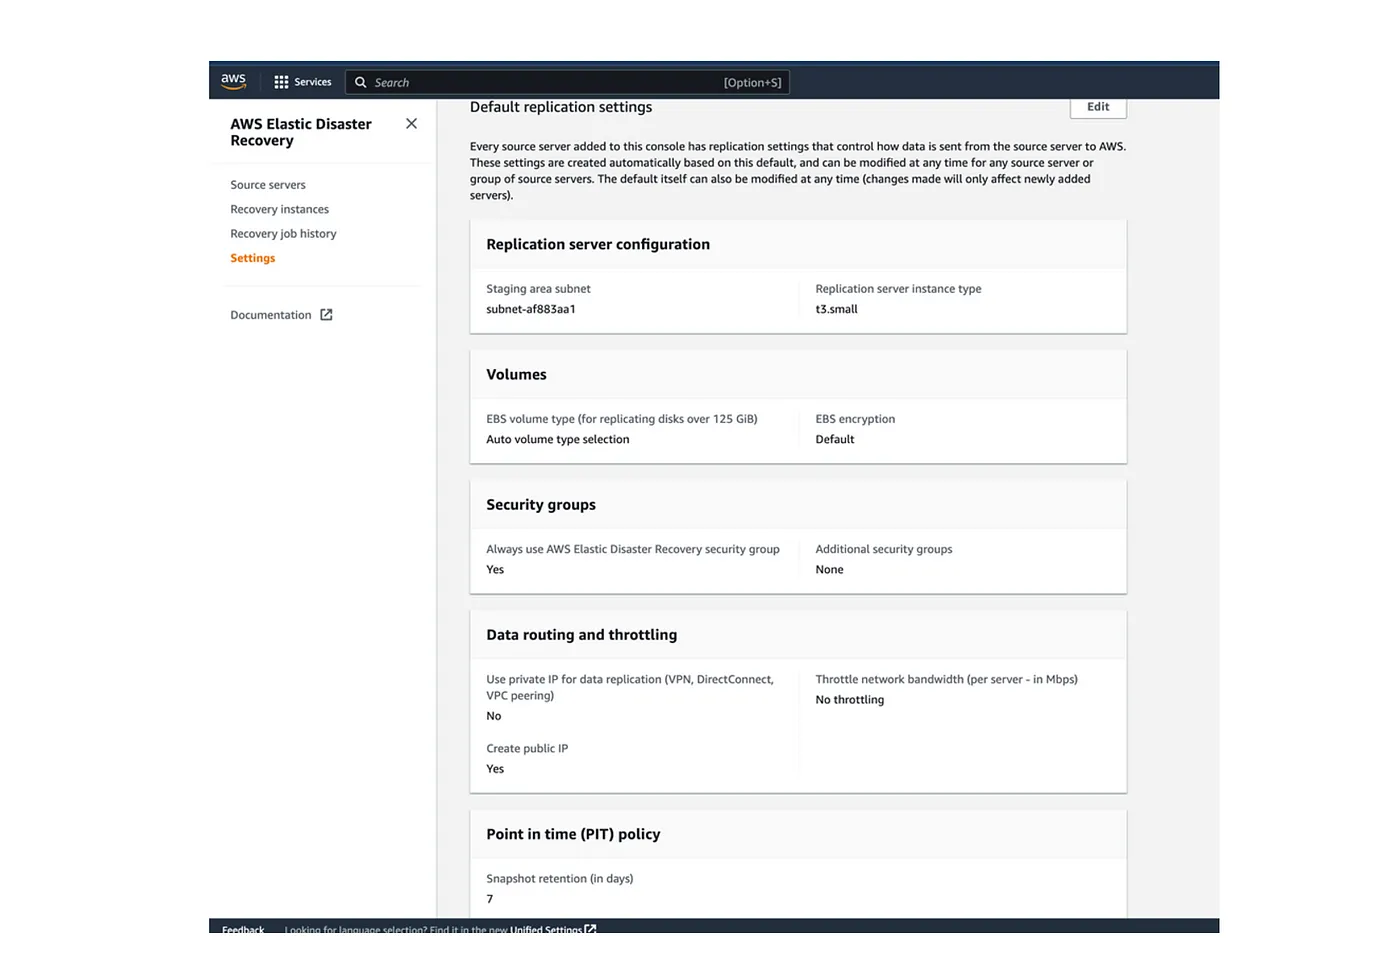Screen dimensions: 1400x967
Task: Click the Feedback button in the footer
Action: pos(243,929)
